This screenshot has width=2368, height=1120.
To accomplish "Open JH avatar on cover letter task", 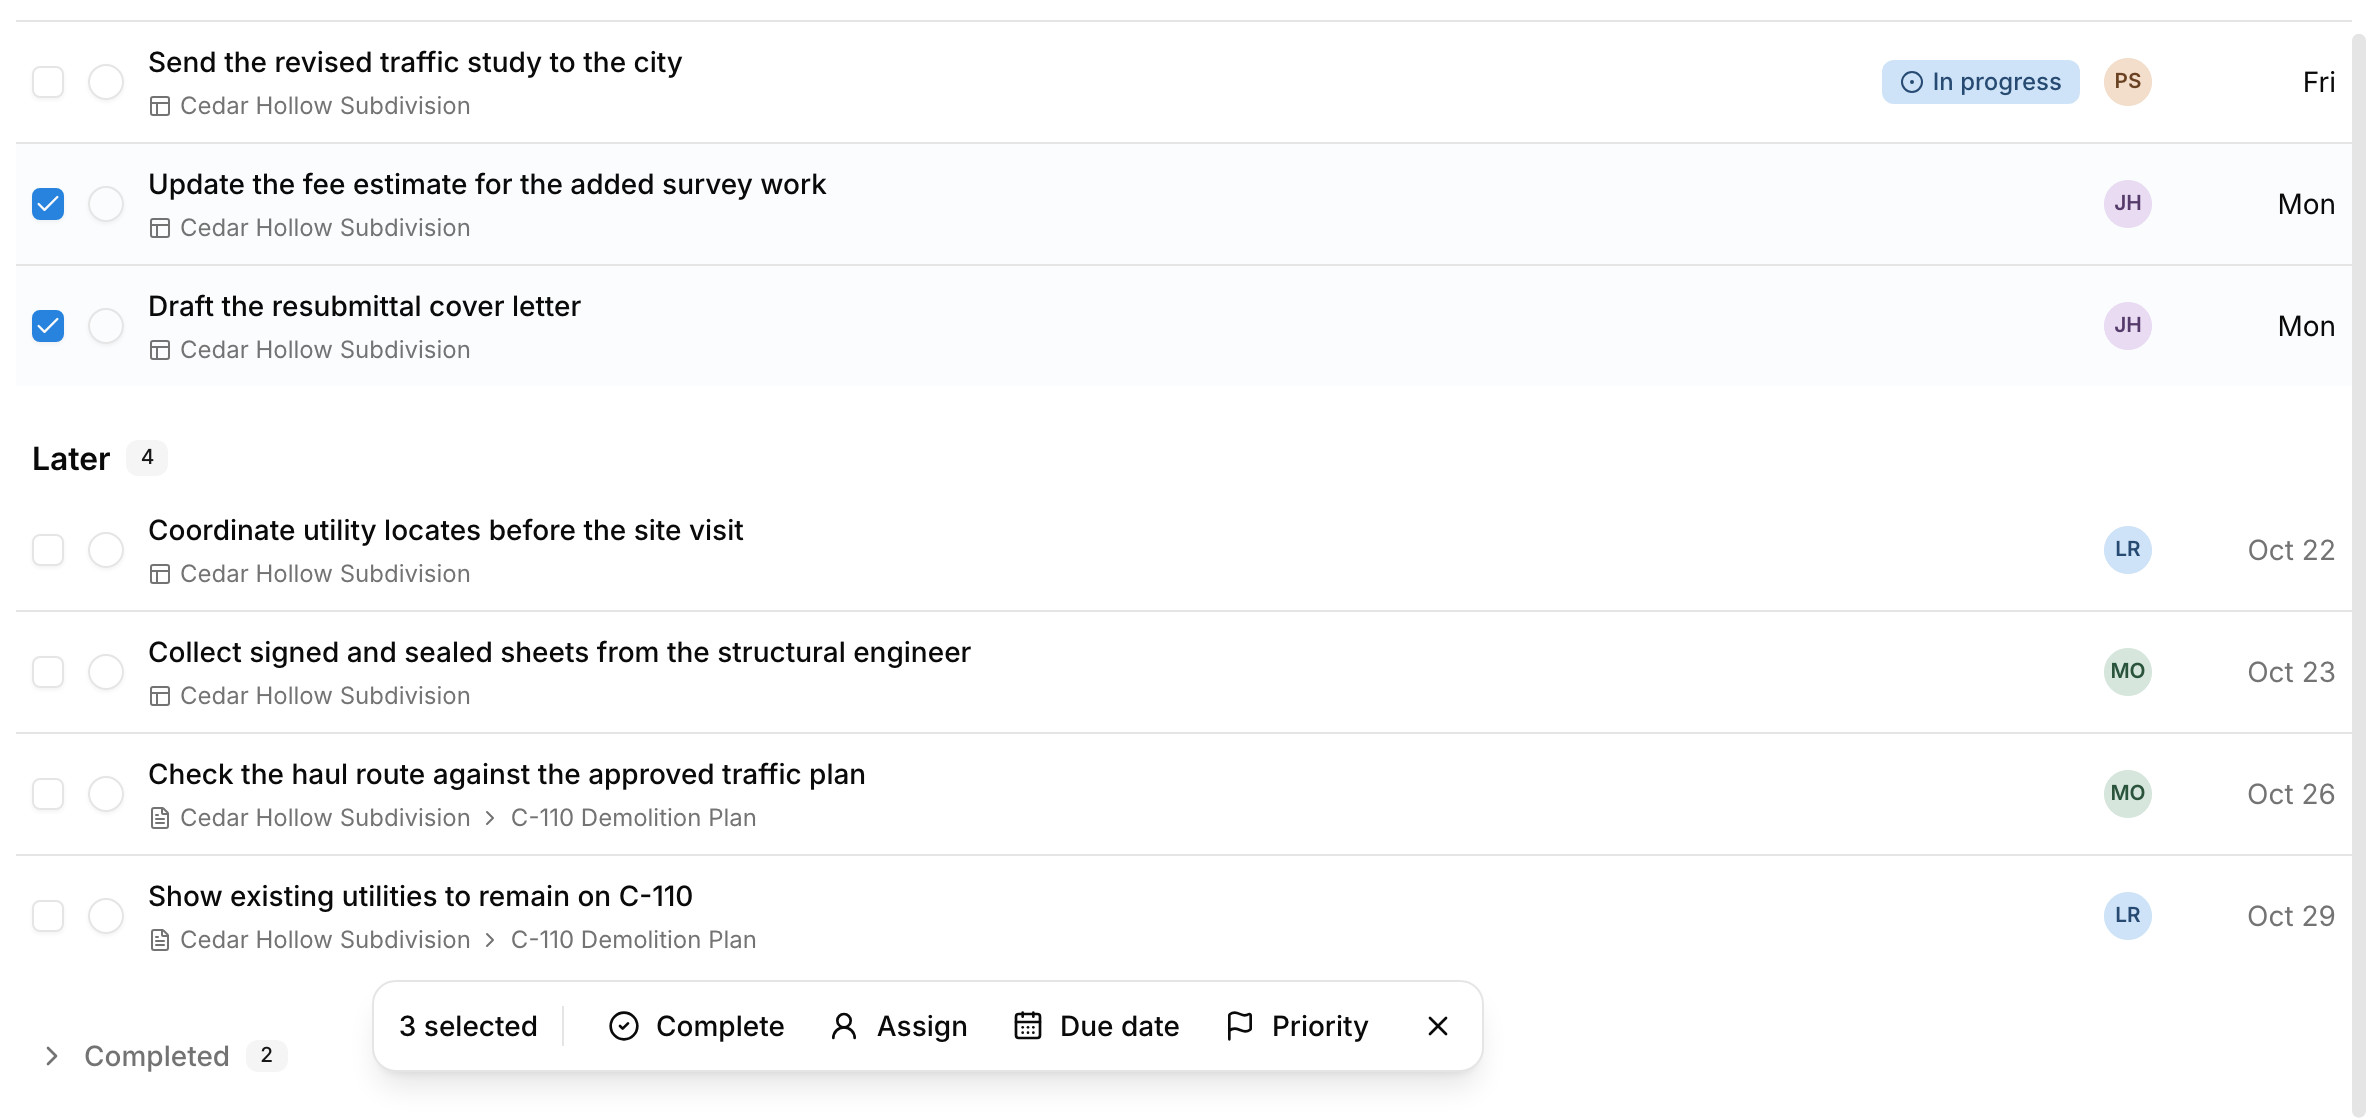I will point(2128,326).
